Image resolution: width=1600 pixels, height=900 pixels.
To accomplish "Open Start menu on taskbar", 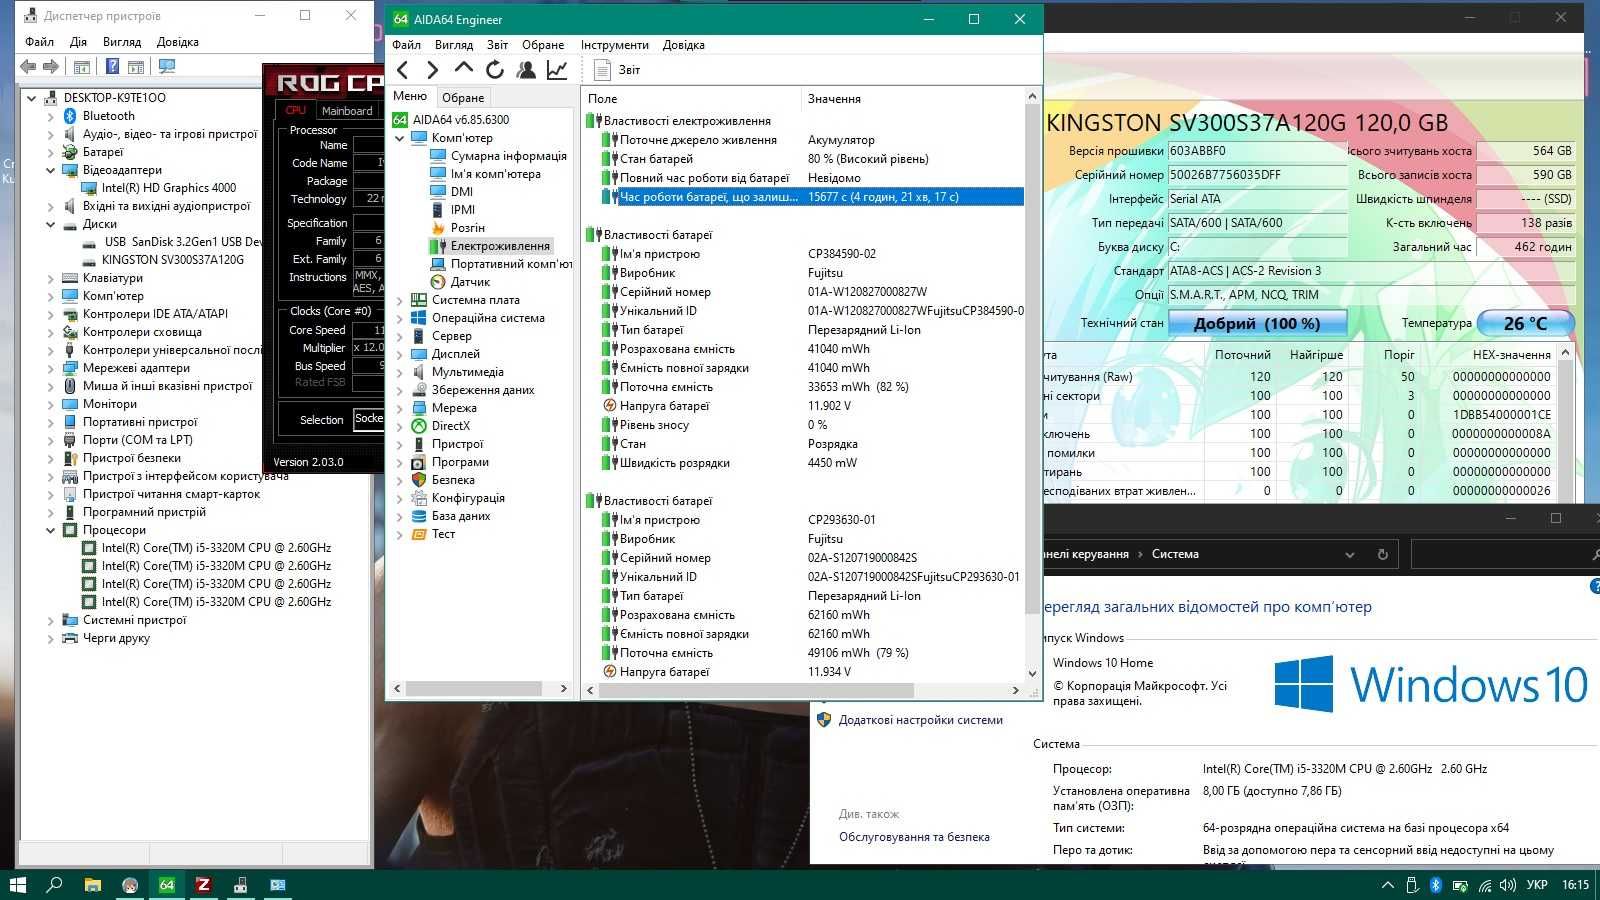I will pos(17,885).
